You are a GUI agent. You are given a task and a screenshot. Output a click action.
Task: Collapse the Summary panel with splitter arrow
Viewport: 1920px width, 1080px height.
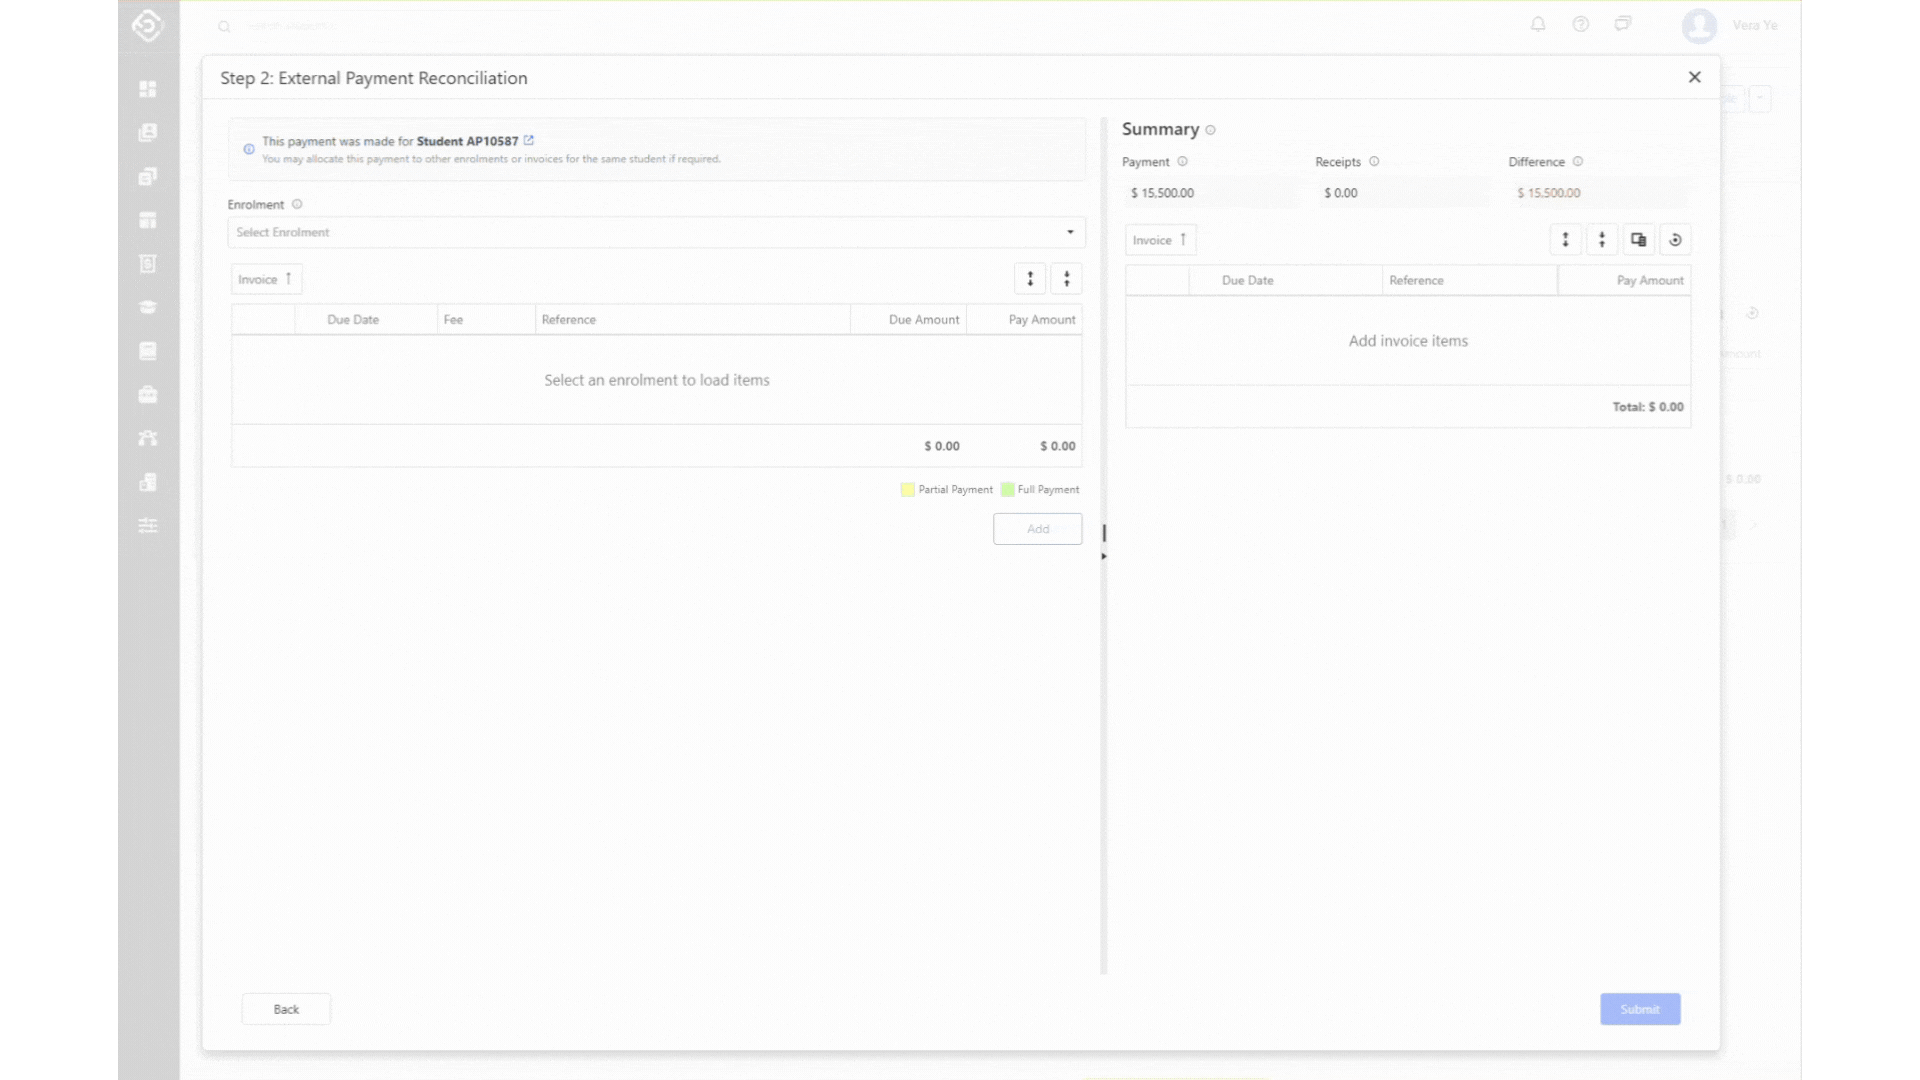click(x=1104, y=556)
